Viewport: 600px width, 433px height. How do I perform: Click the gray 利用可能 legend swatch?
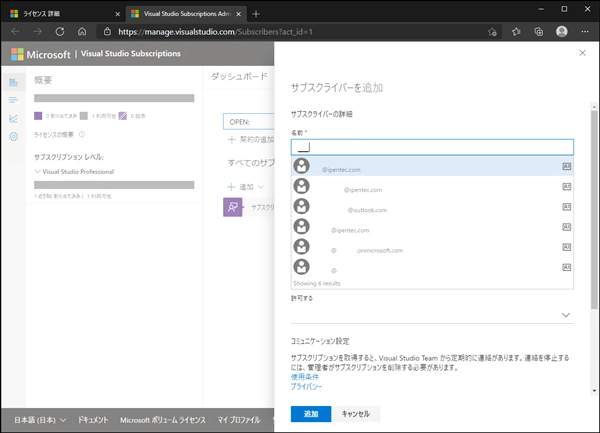(84, 116)
